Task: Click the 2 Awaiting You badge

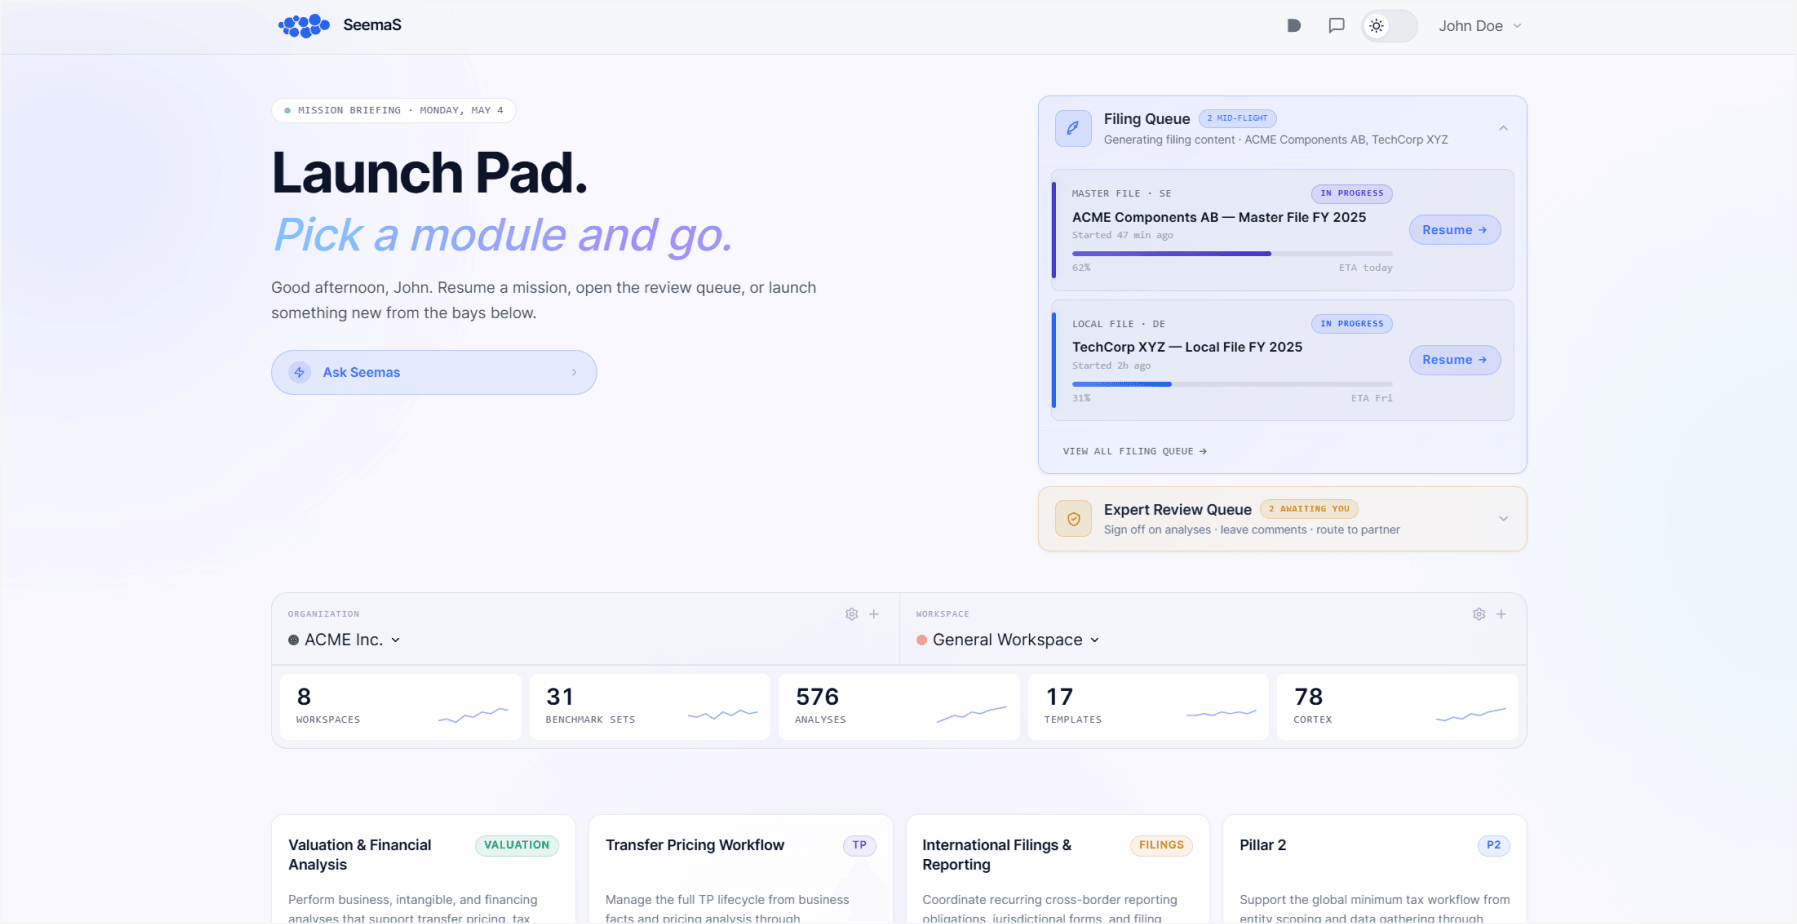Action: [x=1309, y=509]
